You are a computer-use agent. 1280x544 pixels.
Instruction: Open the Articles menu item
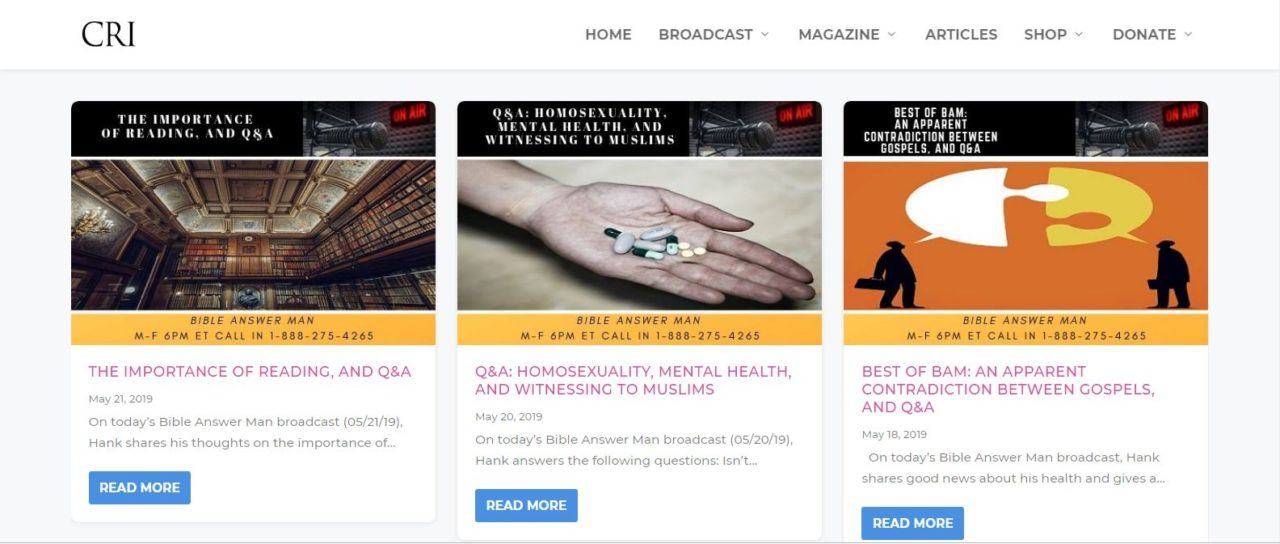(961, 34)
